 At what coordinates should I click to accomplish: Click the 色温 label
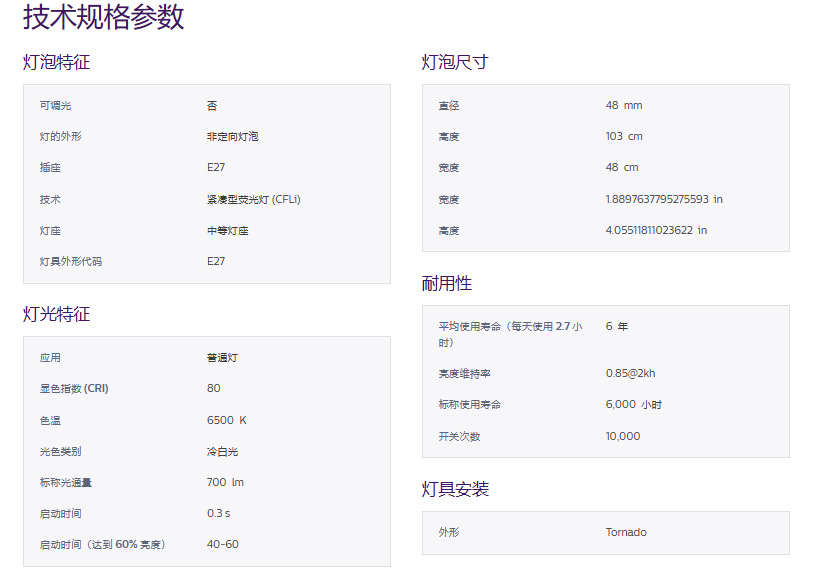coord(50,420)
